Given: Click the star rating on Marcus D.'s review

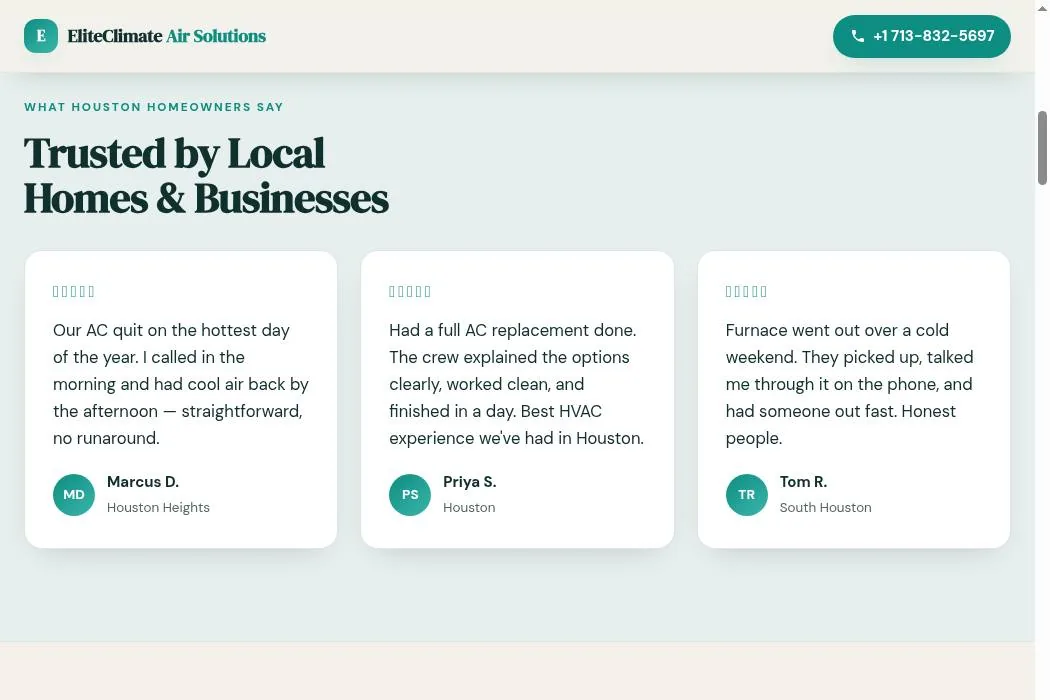Looking at the screenshot, I should 74,291.
